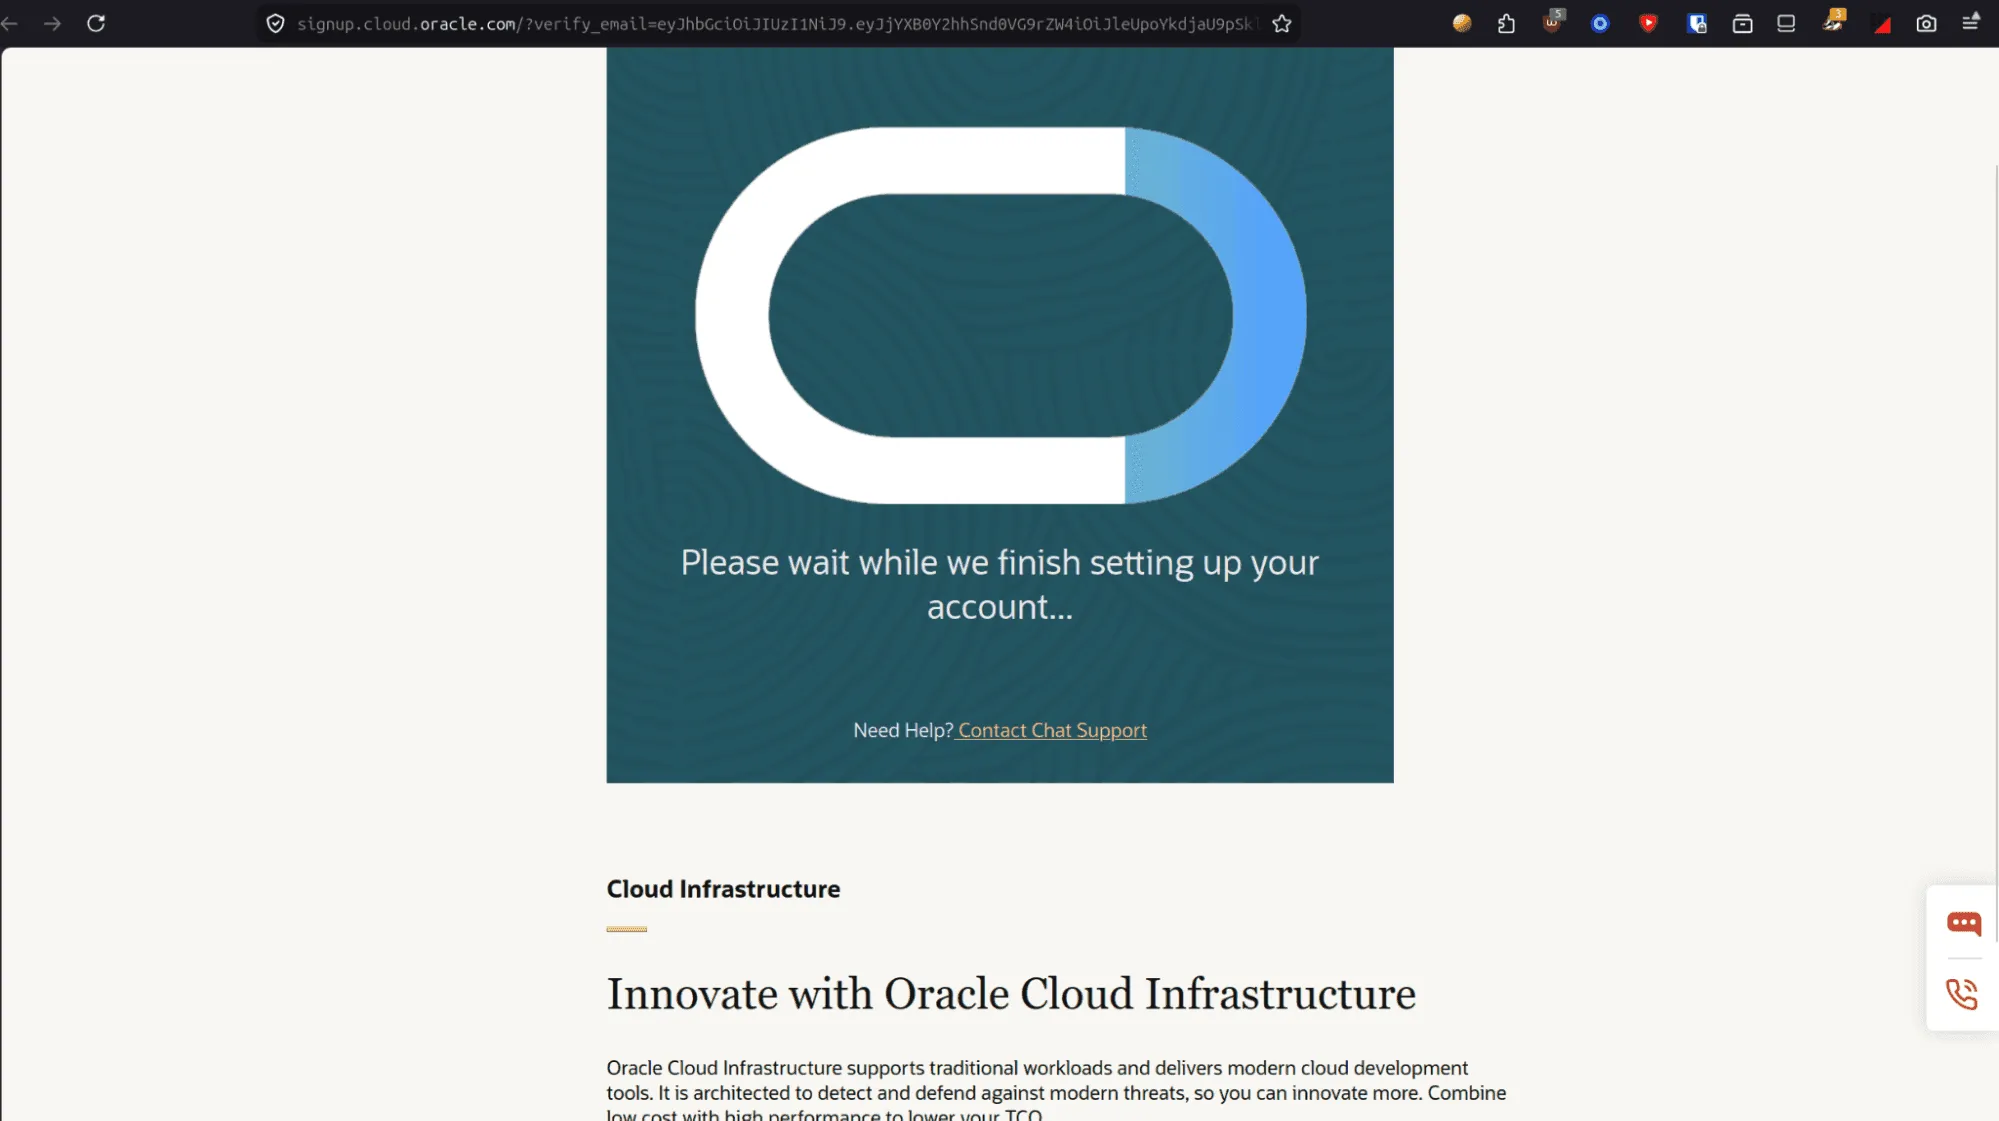Click the Oracle loading logo graphic
Image resolution: width=1999 pixels, height=1121 pixels.
point(1000,315)
